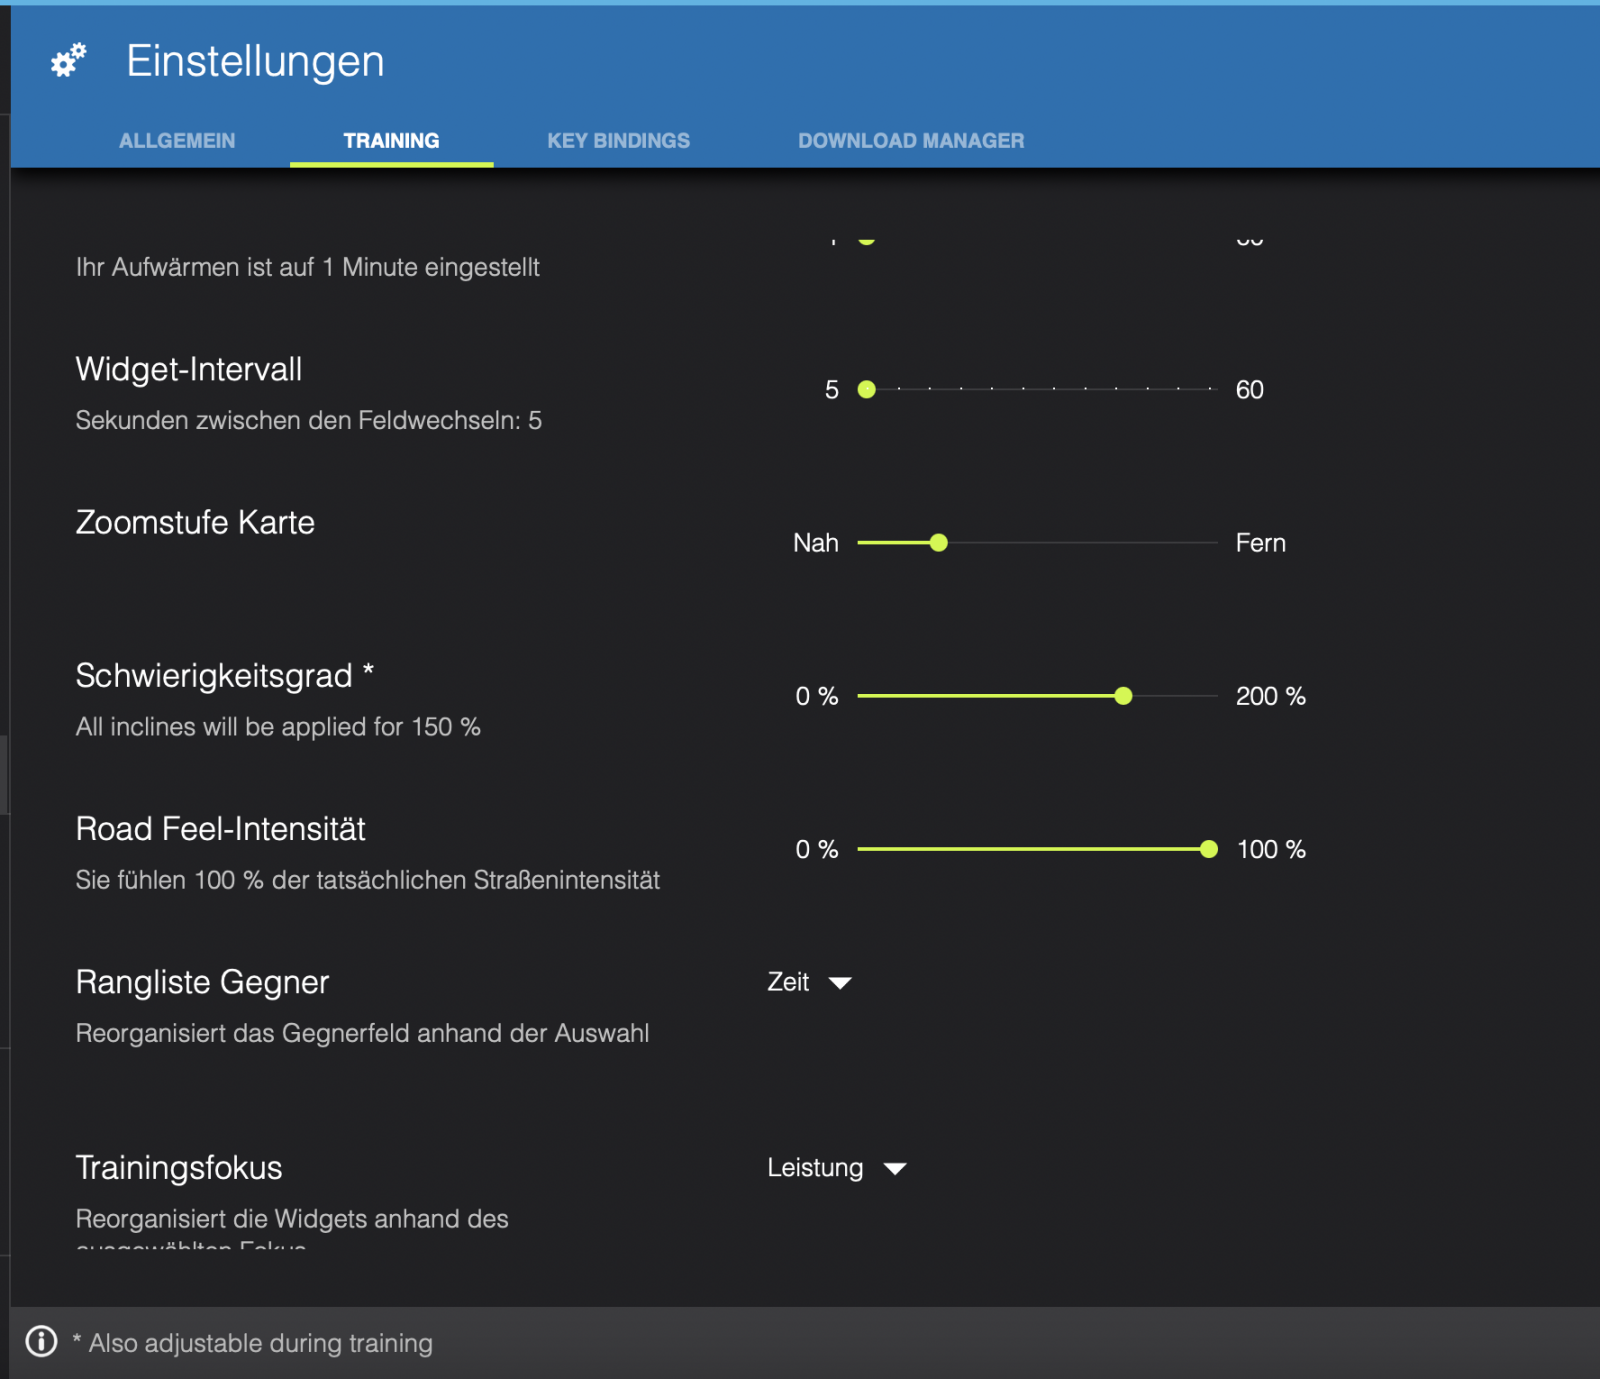Image resolution: width=1600 pixels, height=1379 pixels.
Task: Click the Road Feel-Intensität slider handle
Action: [1209, 849]
